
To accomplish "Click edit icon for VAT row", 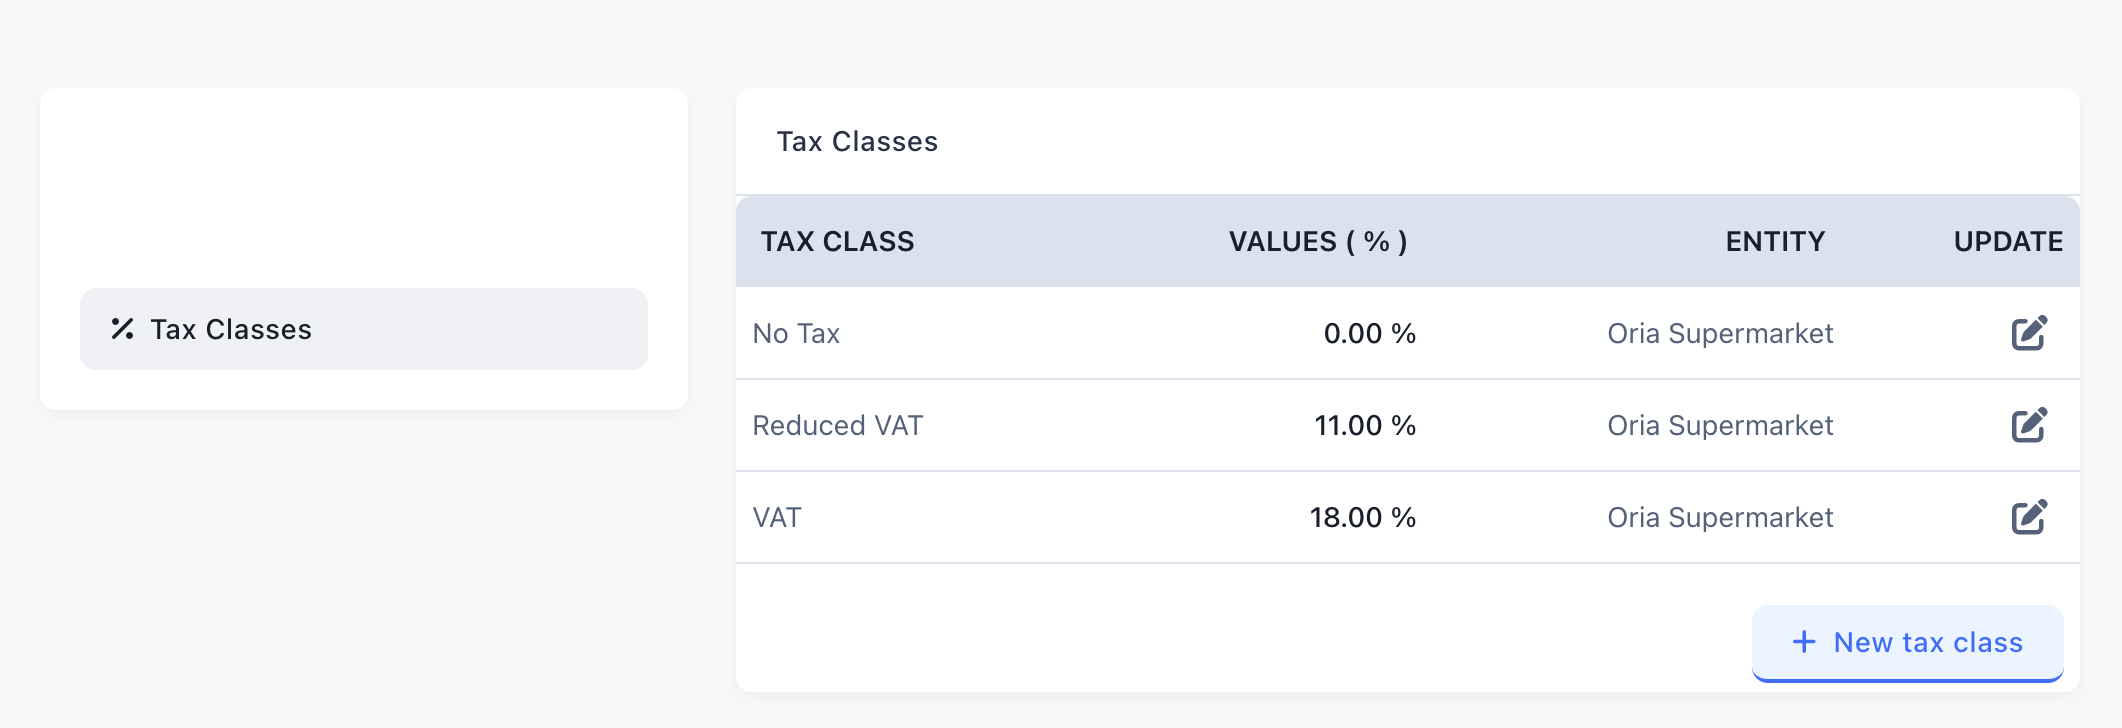I will (x=2029, y=517).
